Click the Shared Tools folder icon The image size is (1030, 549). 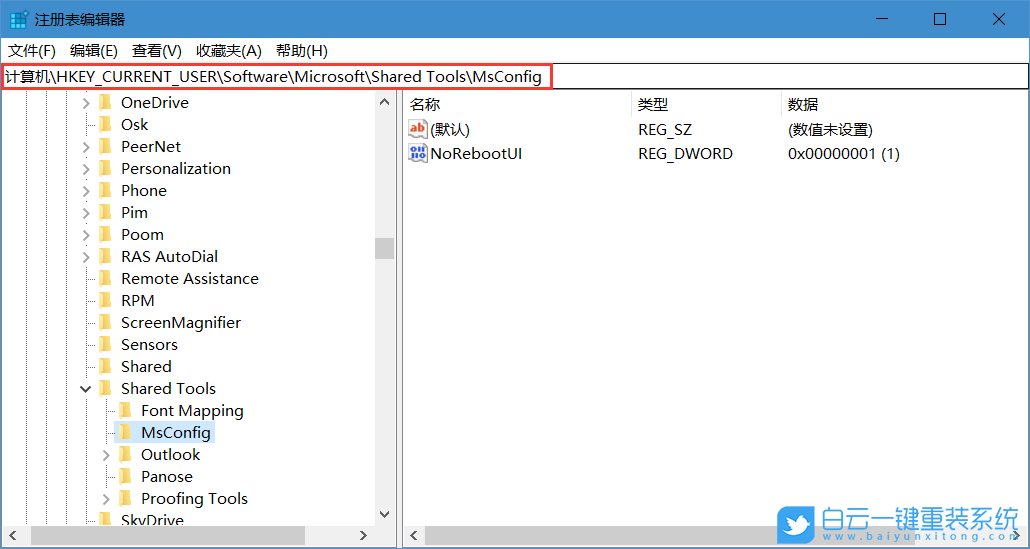click(105, 389)
